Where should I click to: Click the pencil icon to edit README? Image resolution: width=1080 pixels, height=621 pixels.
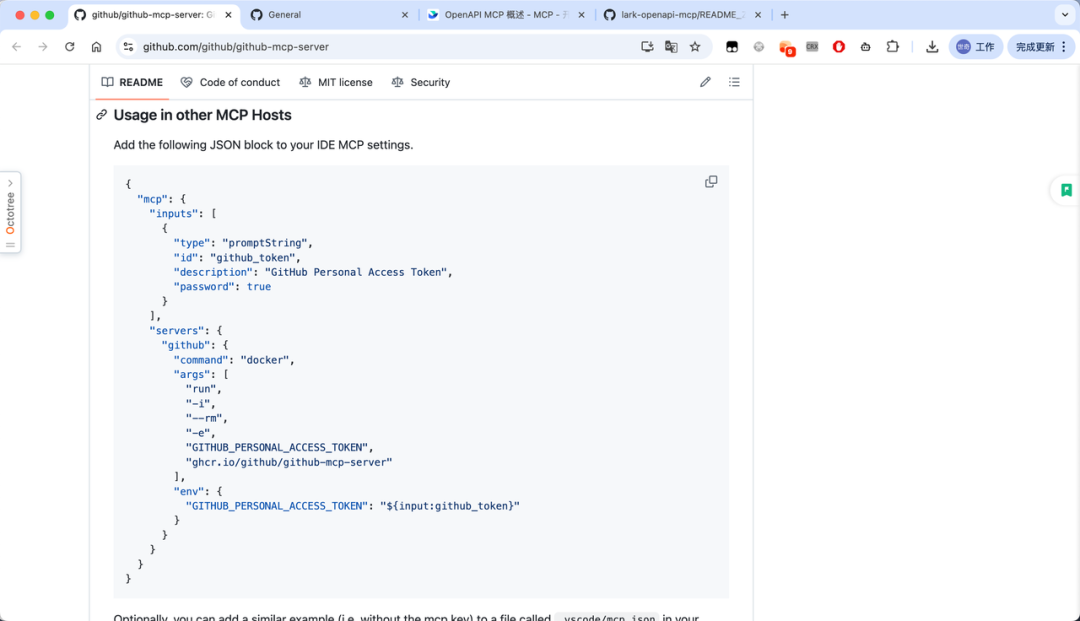(705, 82)
